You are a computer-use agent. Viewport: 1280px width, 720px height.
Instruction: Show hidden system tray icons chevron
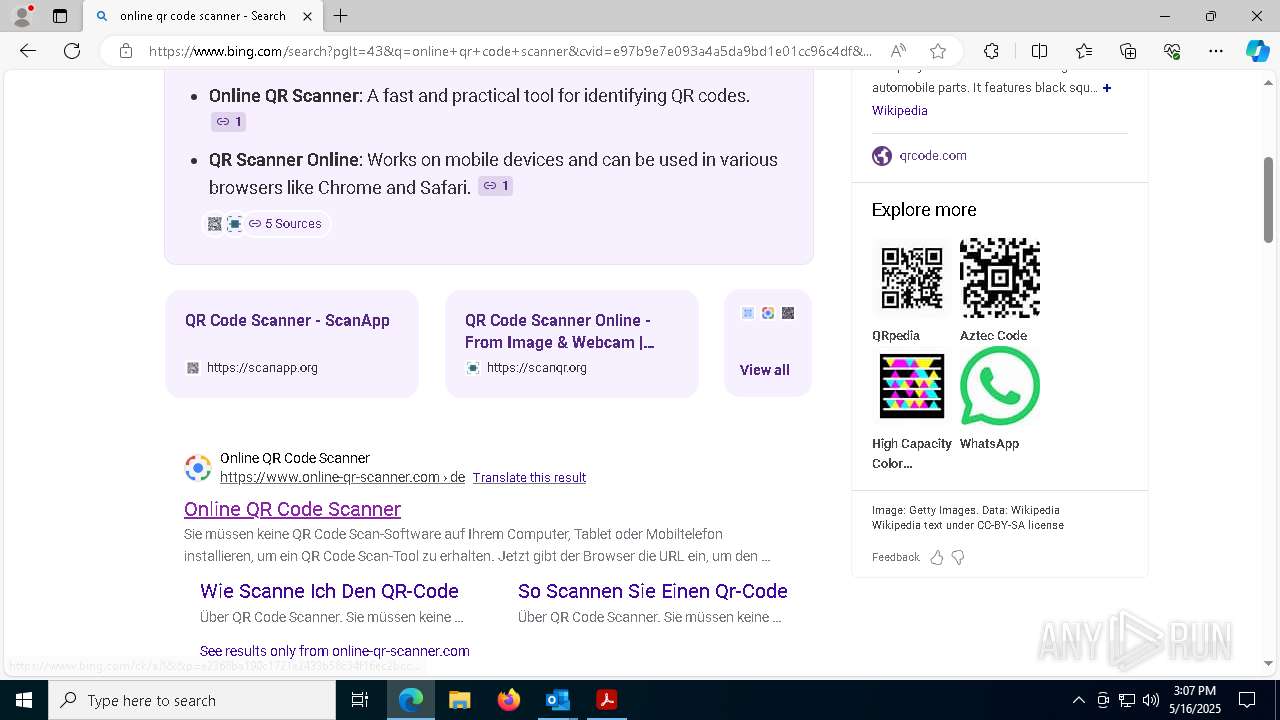(1078, 700)
